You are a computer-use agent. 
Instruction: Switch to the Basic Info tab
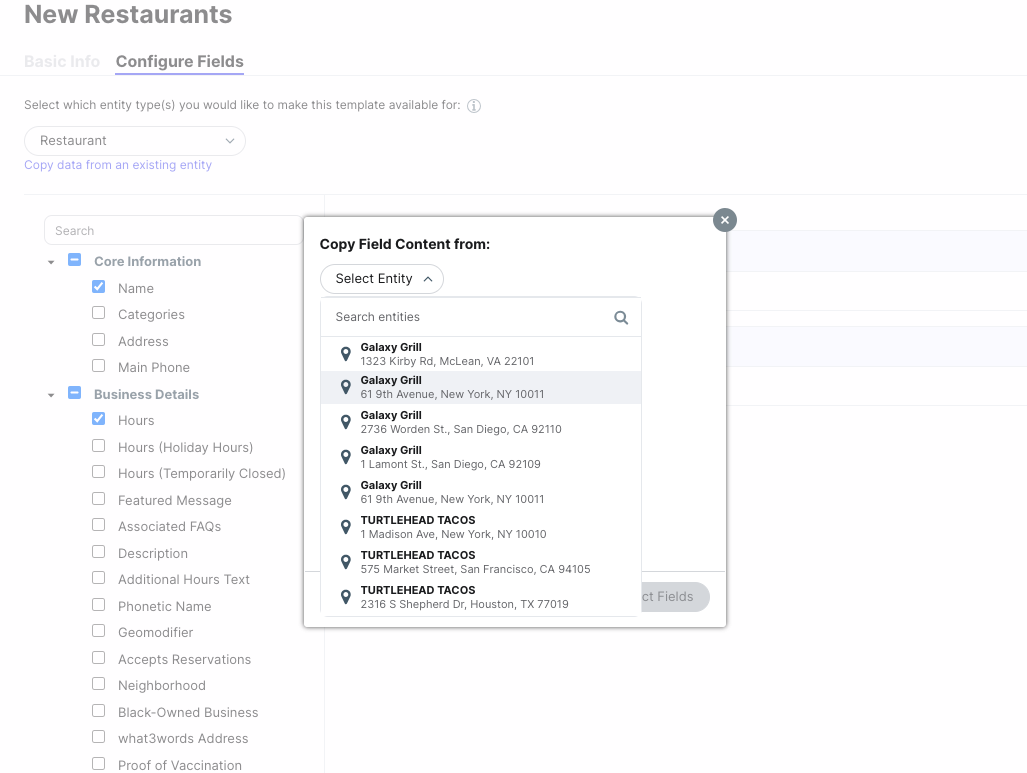point(62,62)
